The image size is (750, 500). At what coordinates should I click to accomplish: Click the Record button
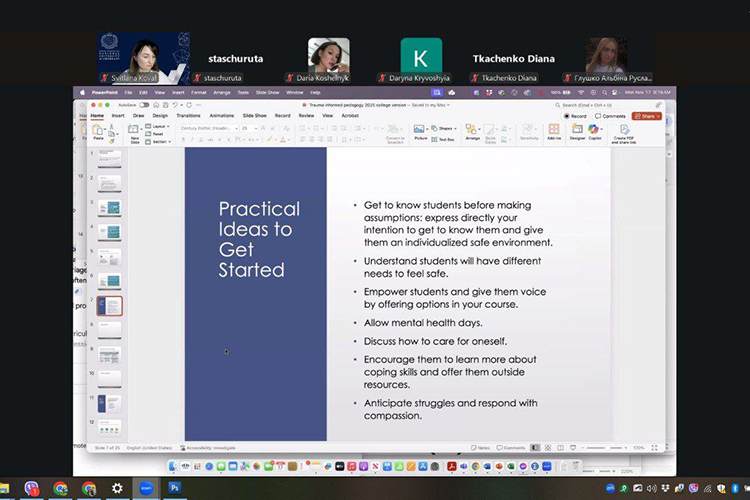coord(576,116)
